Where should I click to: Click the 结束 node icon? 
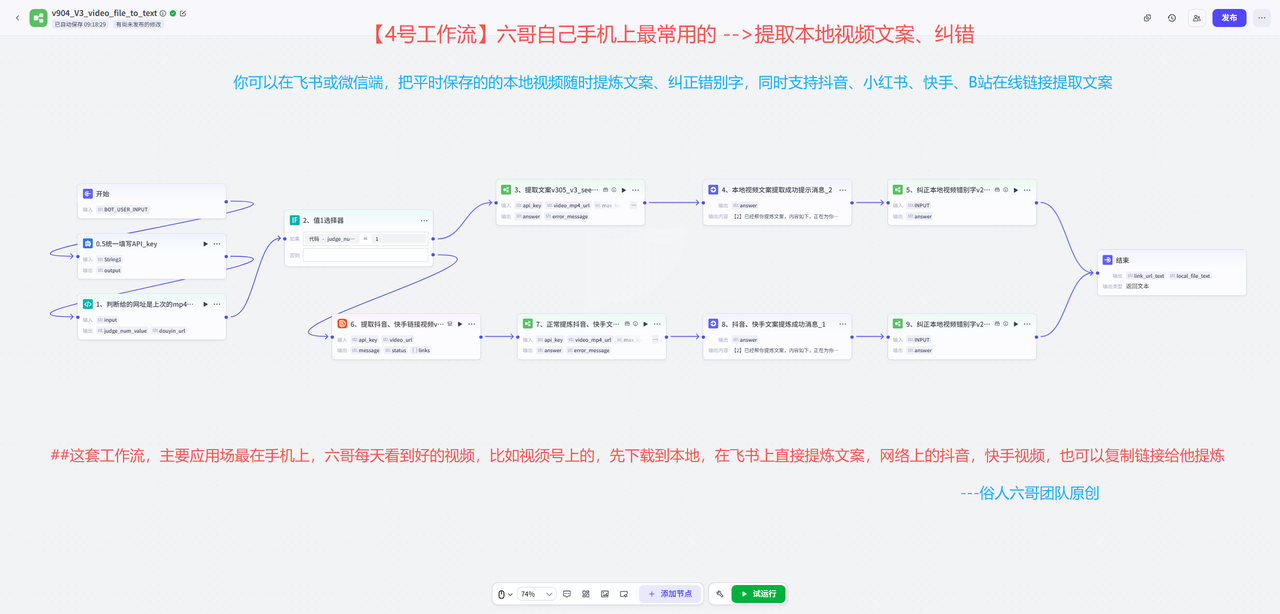[x=1108, y=259]
